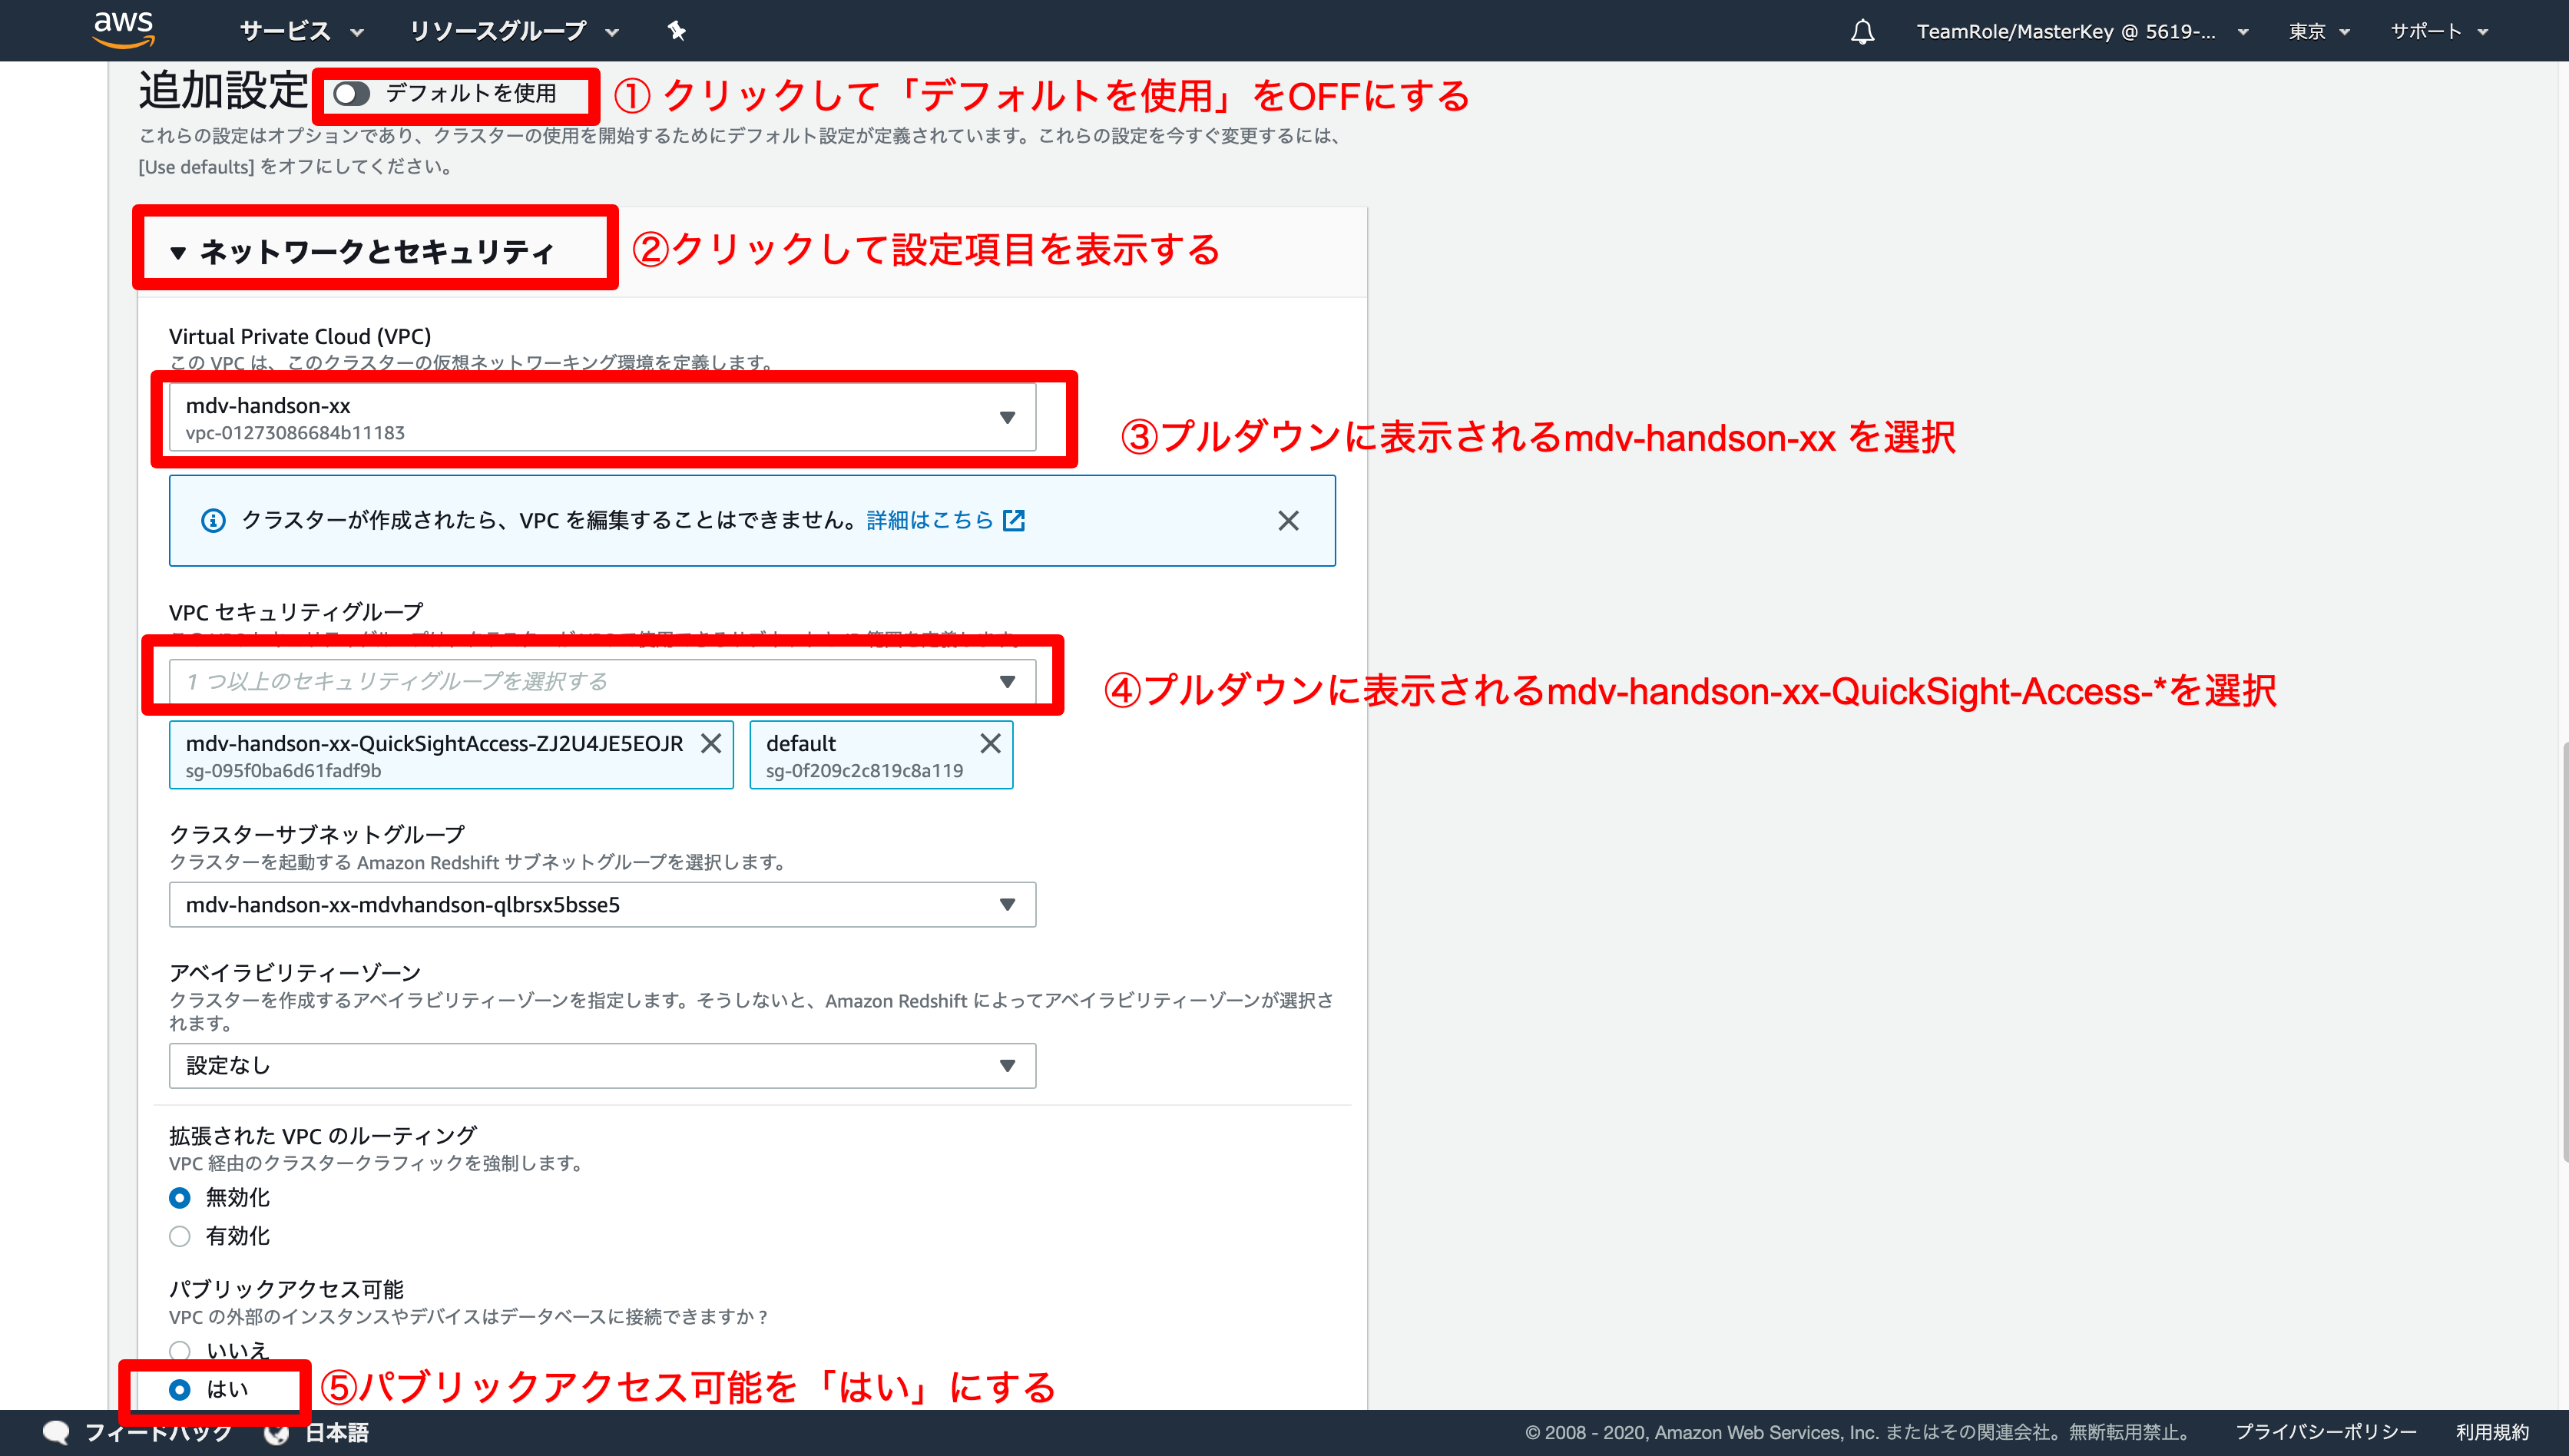
Task: Collapse the ネットワークとセキュリティ section
Action: 362,251
